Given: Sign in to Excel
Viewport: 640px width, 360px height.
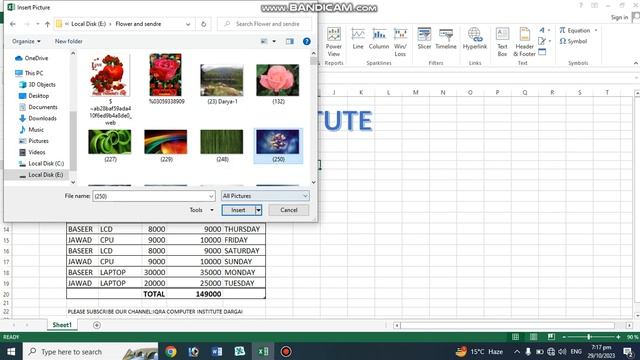Looking at the screenshot, I should point(619,18).
